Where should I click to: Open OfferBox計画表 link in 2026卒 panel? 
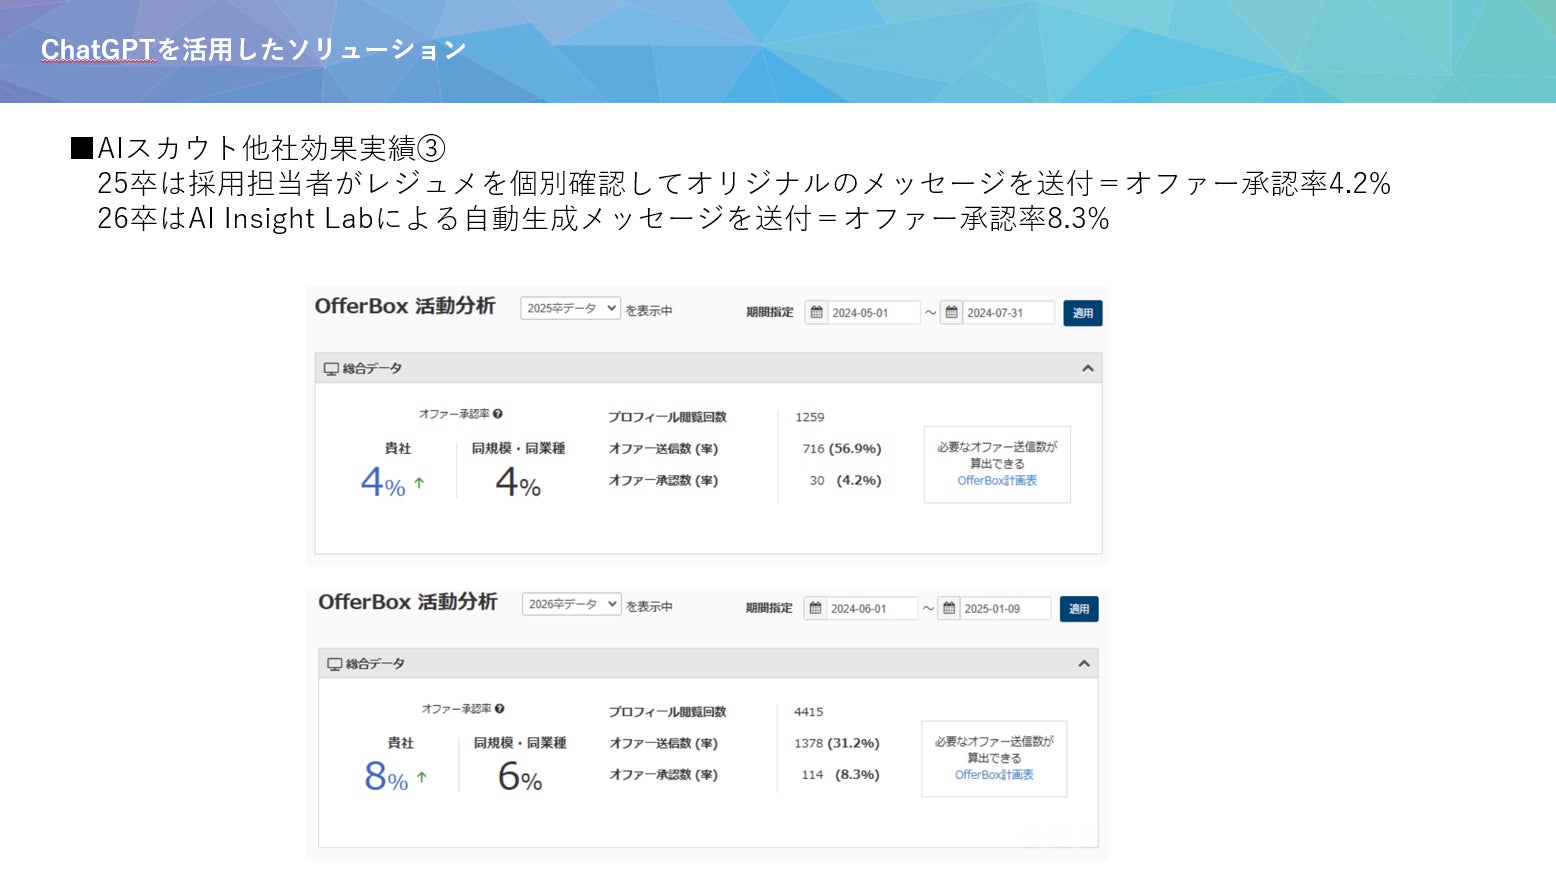tap(994, 775)
